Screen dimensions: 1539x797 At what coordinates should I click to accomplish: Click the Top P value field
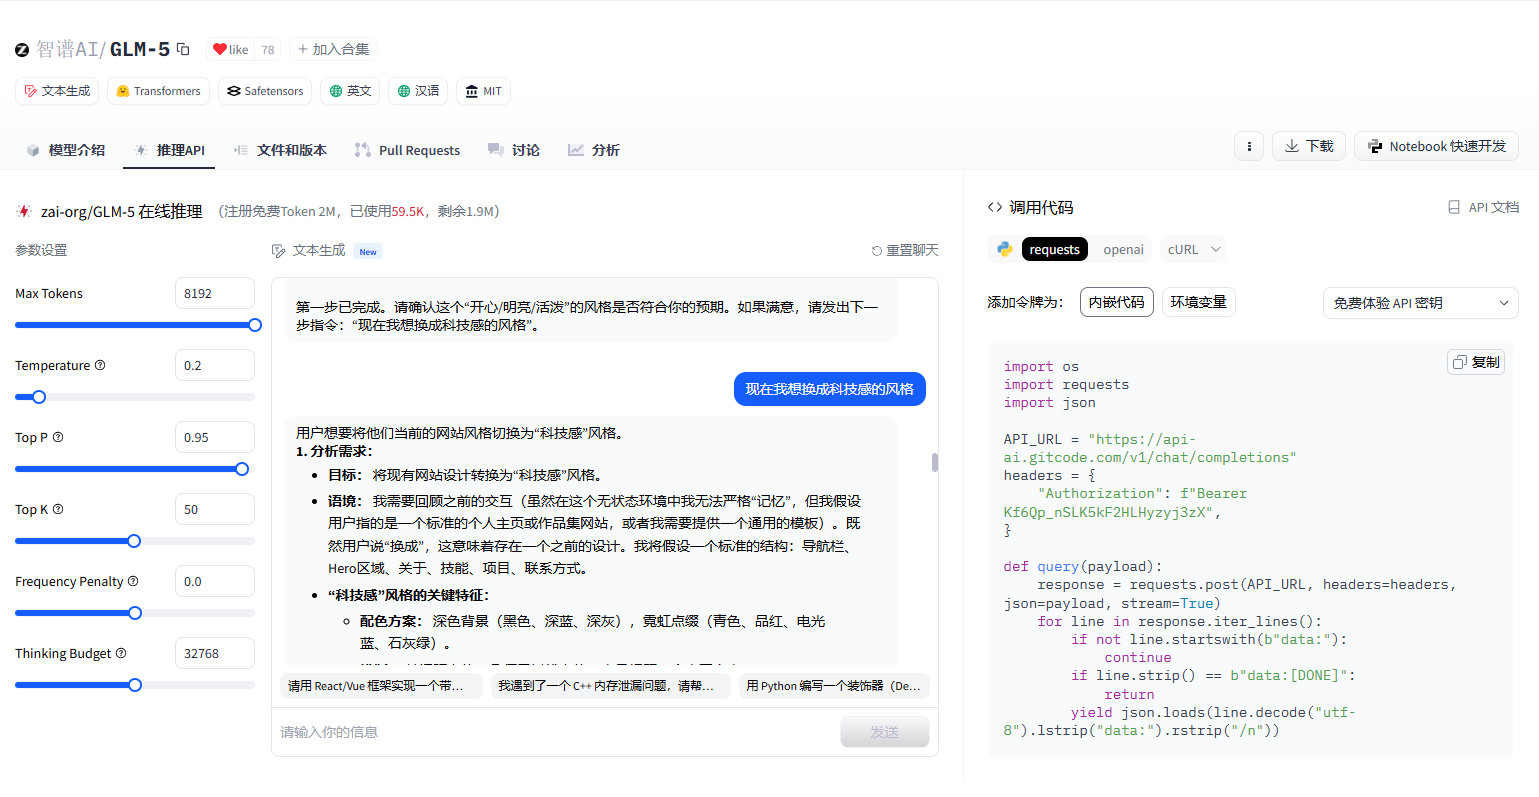click(x=215, y=437)
